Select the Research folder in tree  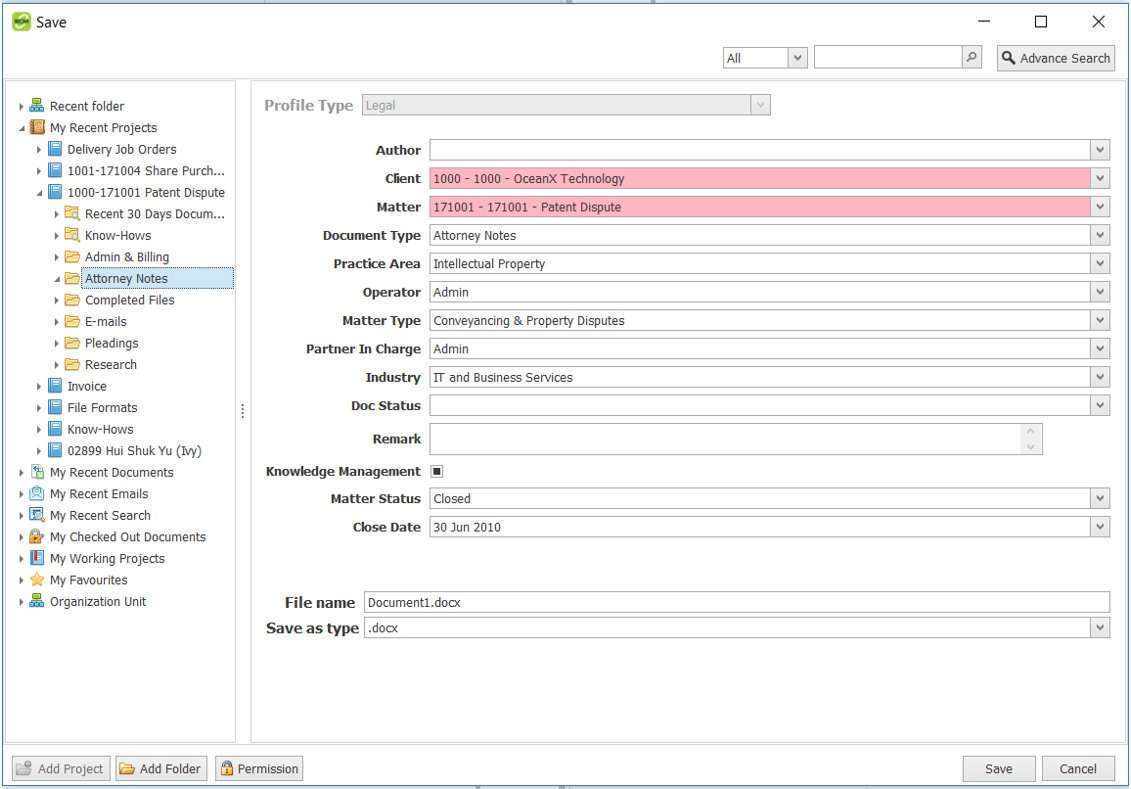pos(110,364)
